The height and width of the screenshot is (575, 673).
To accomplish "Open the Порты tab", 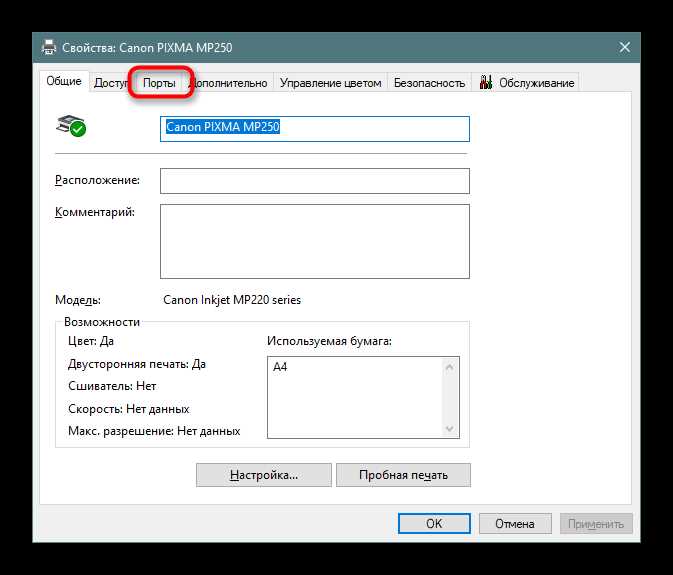I will pyautogui.click(x=159, y=82).
